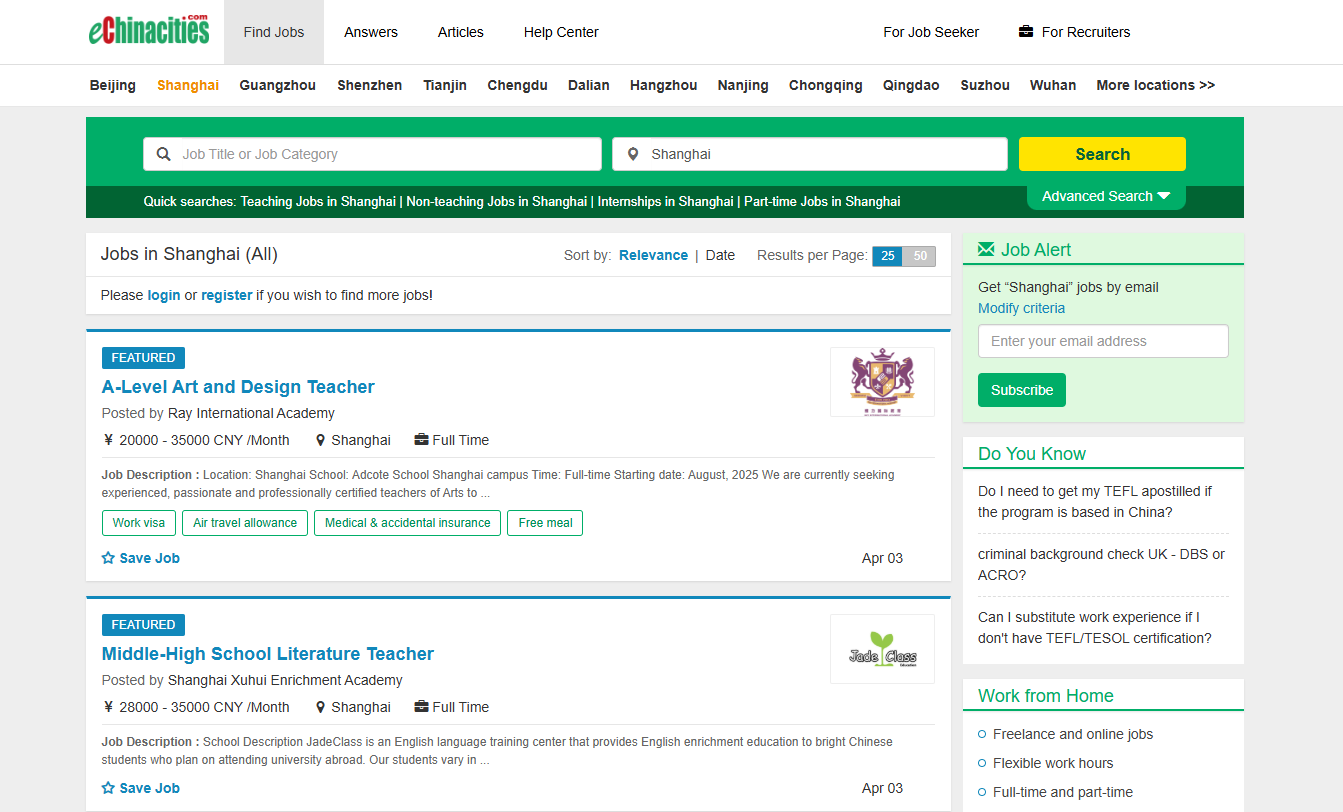Open criminal background check UK question

1101,565
